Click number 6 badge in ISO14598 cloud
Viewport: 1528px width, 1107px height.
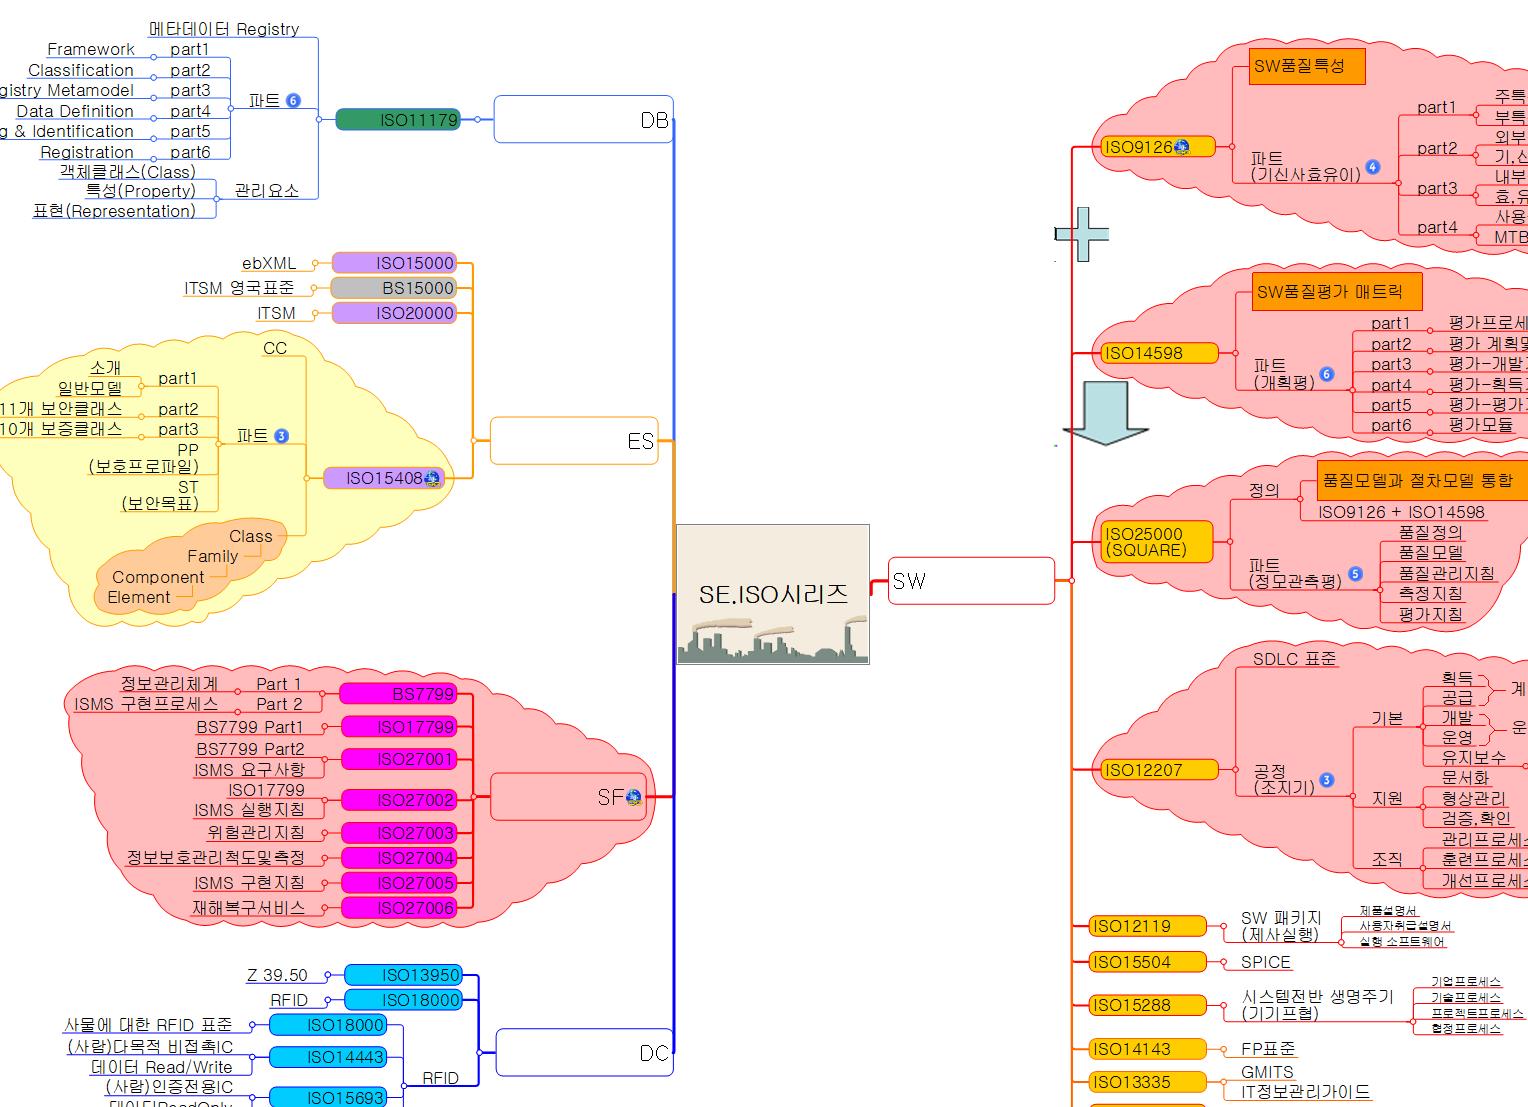1327,374
